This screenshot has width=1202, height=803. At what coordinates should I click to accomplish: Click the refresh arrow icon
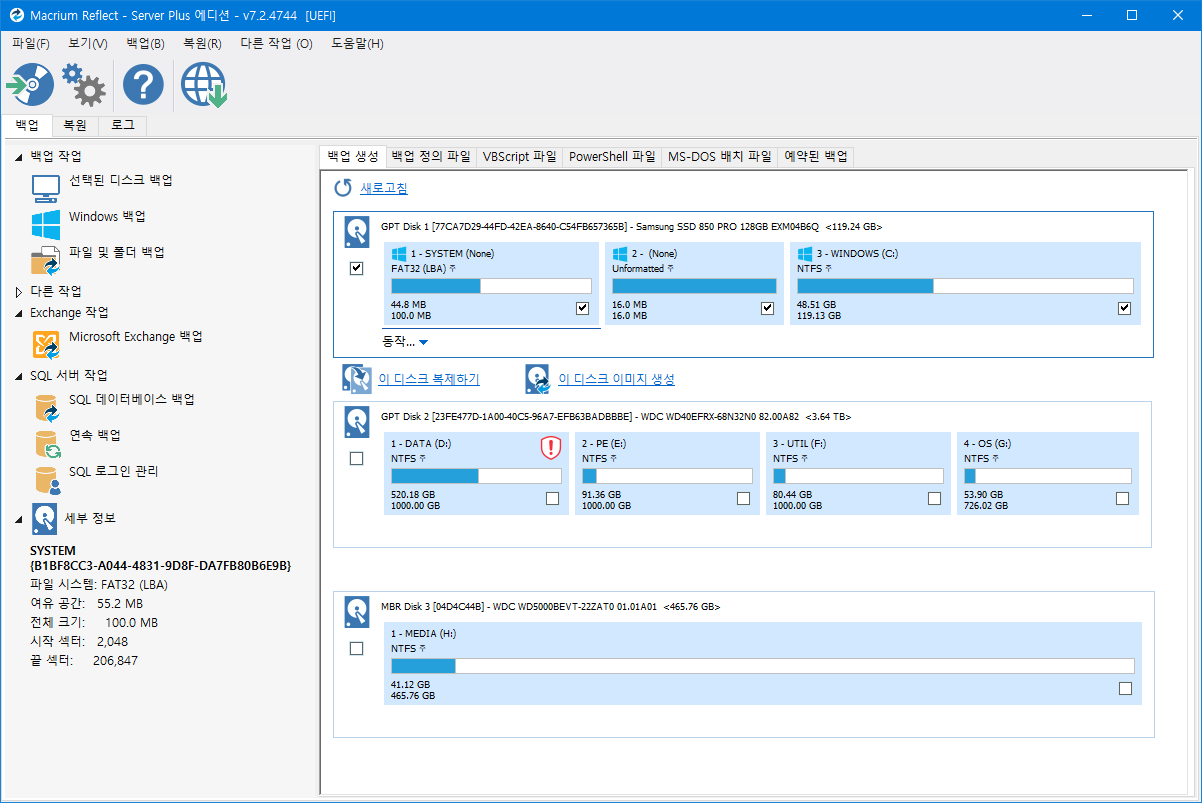coord(343,188)
